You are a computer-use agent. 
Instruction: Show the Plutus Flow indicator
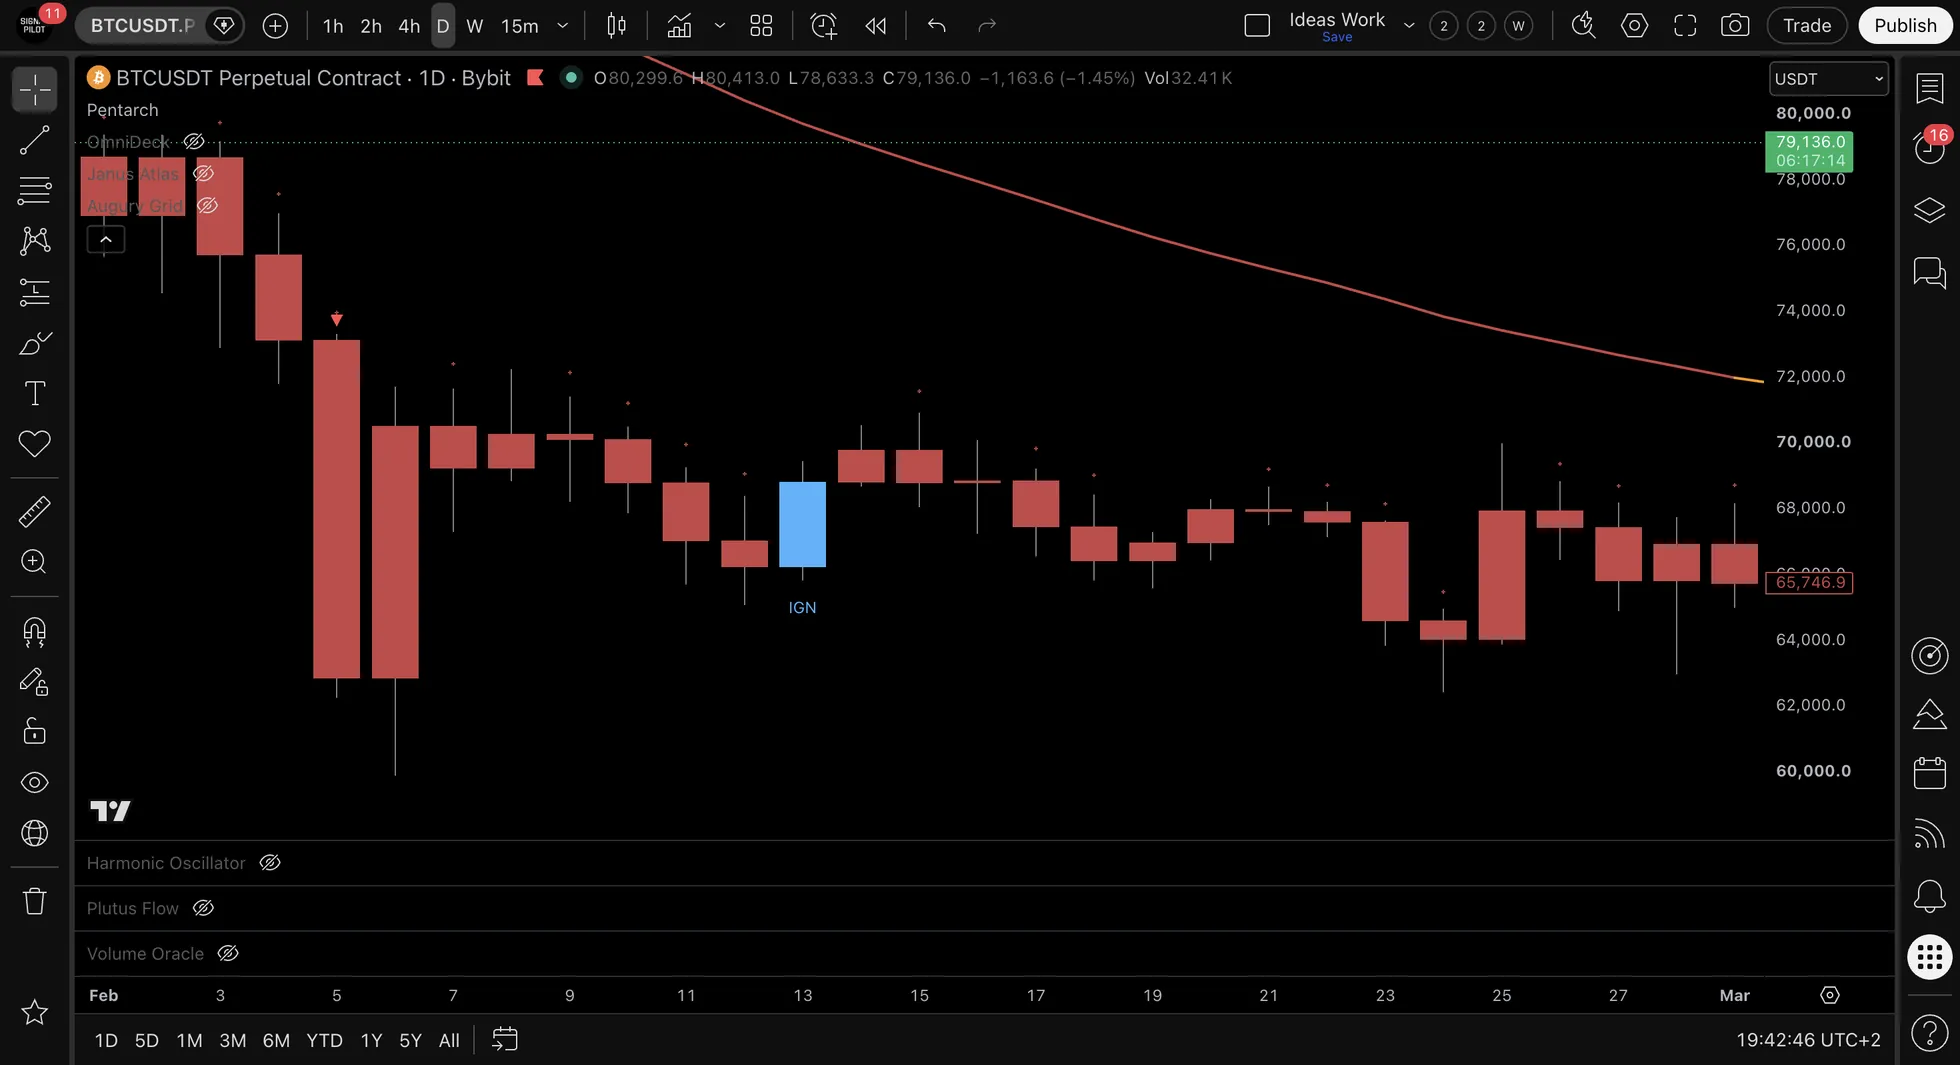click(x=203, y=908)
